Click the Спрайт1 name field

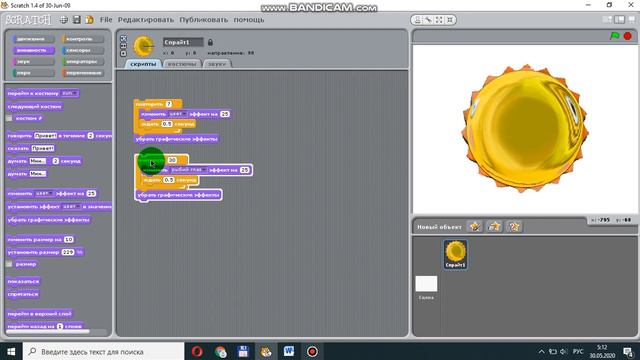tap(183, 42)
